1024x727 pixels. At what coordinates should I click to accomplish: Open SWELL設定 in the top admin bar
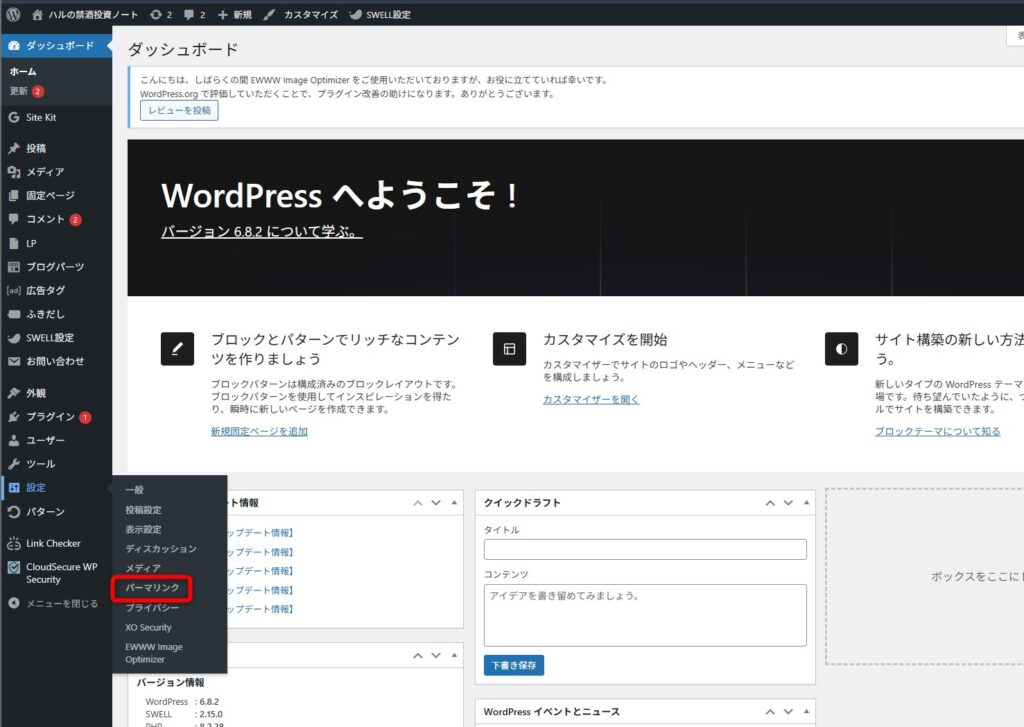click(379, 14)
